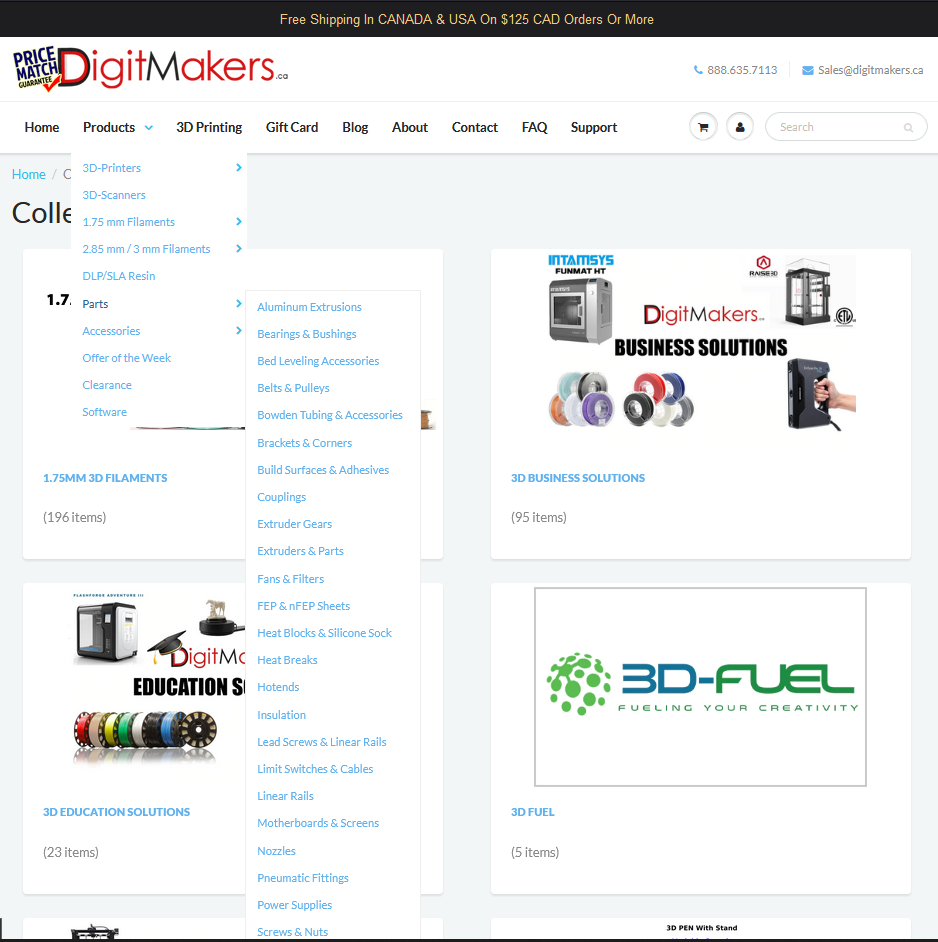Viewport: 938px width, 942px height.
Task: Choose Screws & Nuts
Action: pyautogui.click(x=293, y=932)
